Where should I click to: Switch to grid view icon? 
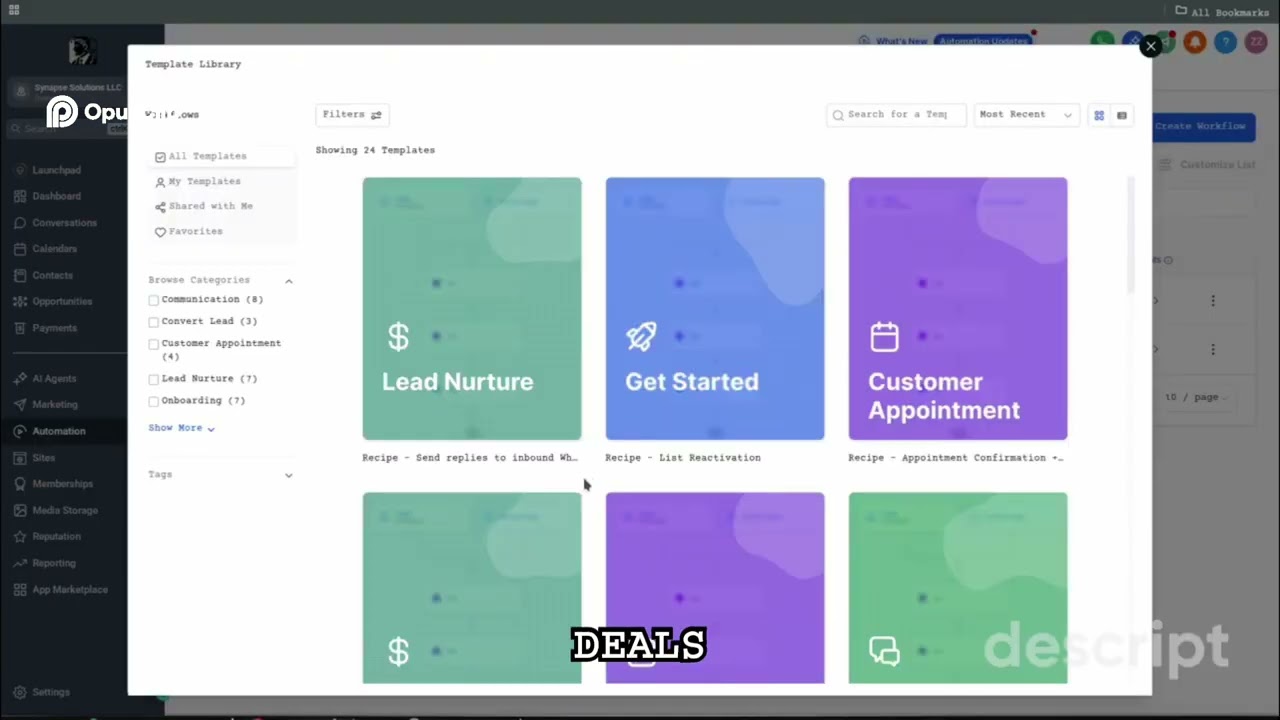[x=1099, y=115]
